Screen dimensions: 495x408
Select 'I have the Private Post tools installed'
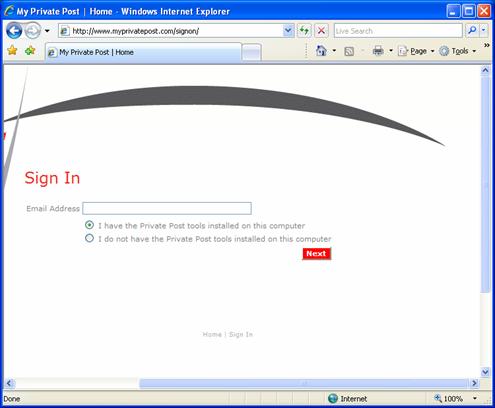[89, 225]
